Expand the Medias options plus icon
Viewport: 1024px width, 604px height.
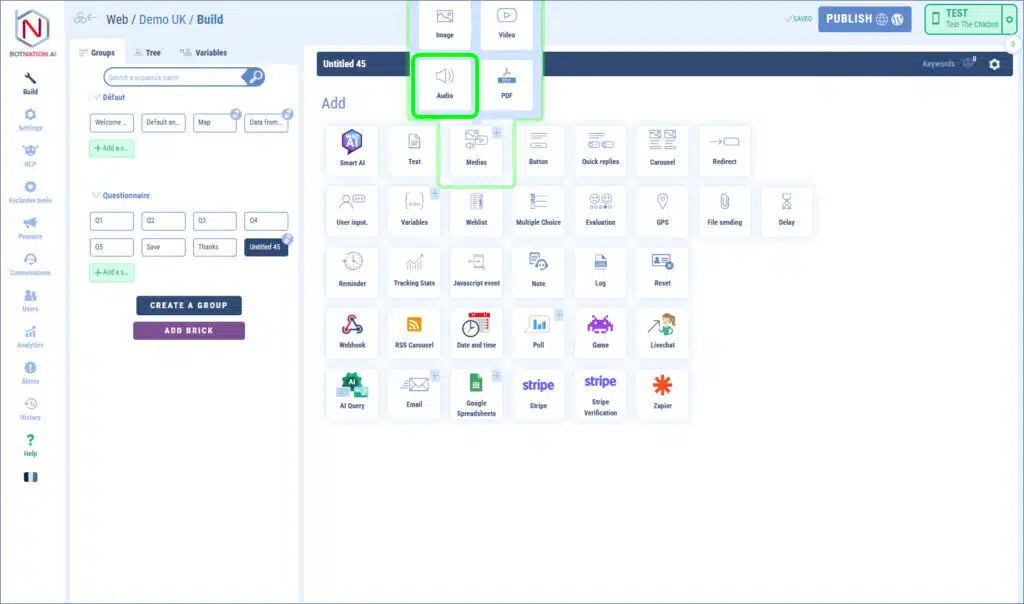point(497,132)
